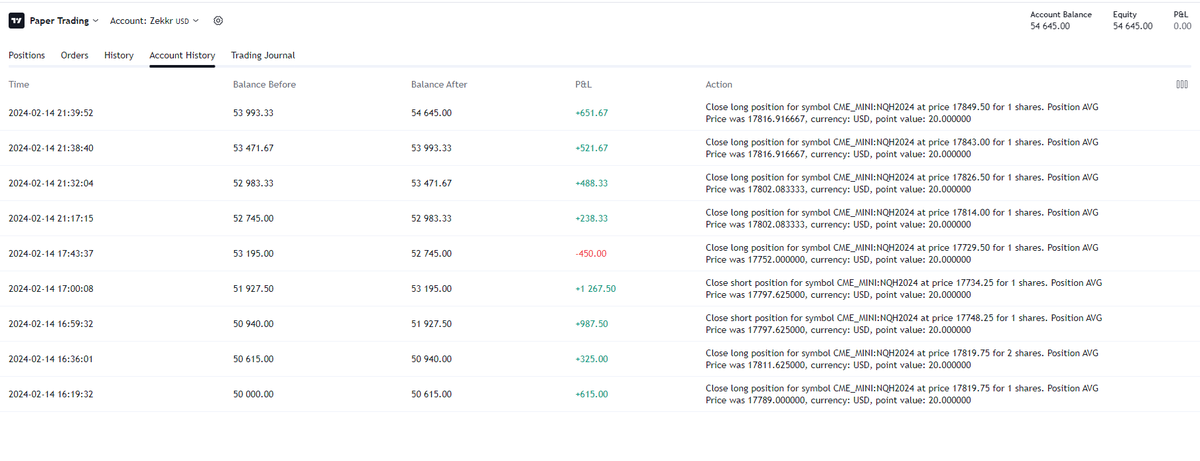Click the 53 993.33 Balance Before cell
Image resolution: width=1200 pixels, height=461 pixels.
(x=253, y=113)
